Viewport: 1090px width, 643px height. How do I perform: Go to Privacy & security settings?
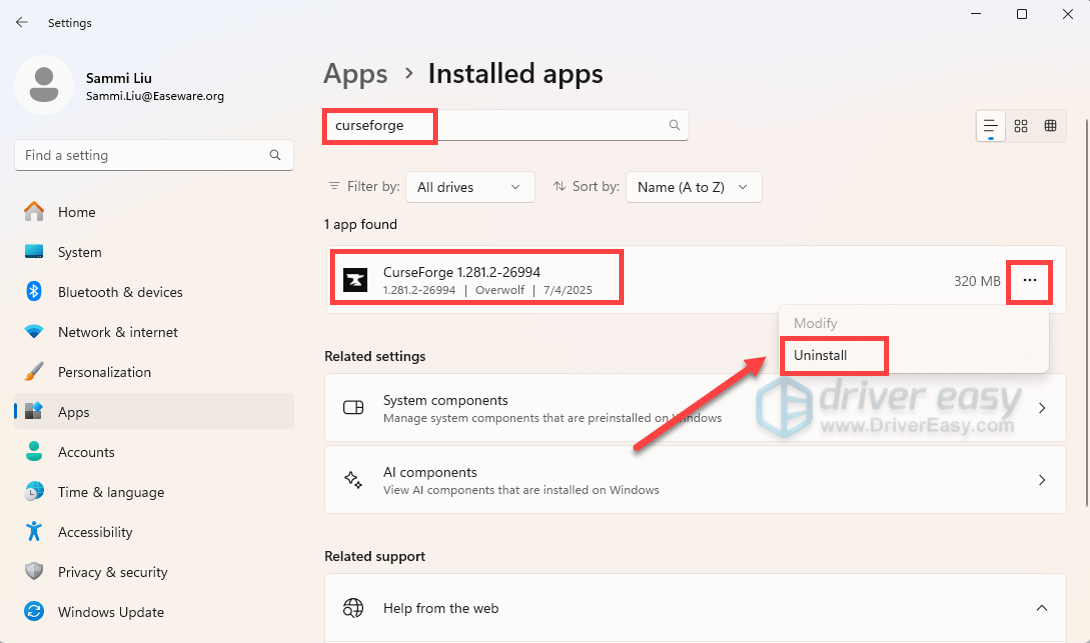click(154, 572)
